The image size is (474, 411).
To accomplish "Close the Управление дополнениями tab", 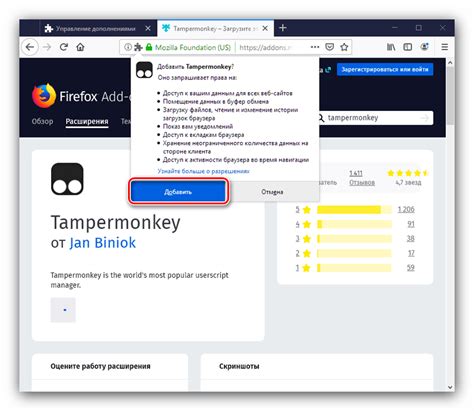I will [148, 29].
